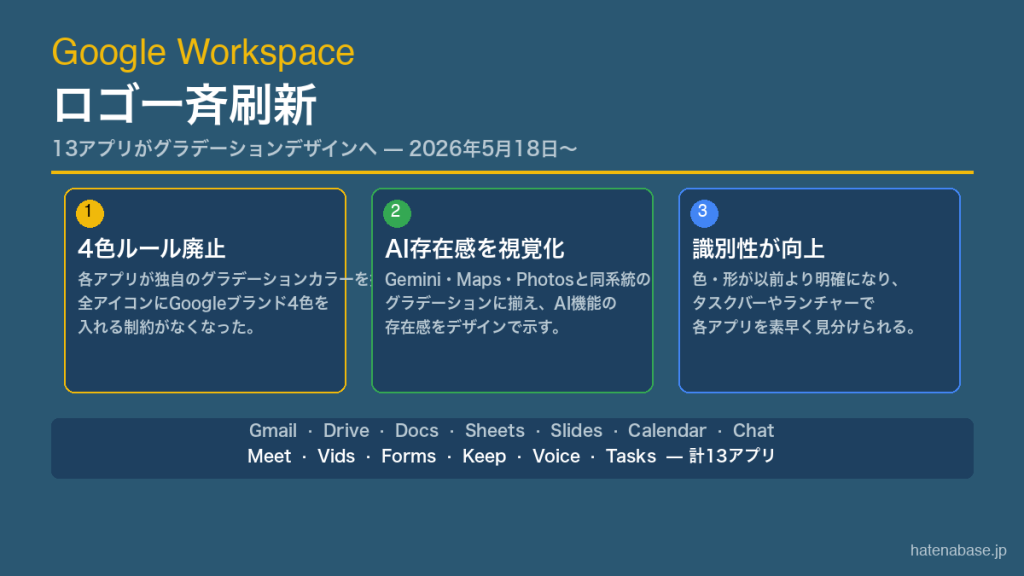The width and height of the screenshot is (1024, 576).
Task: Click the word "Slides" in the app list
Action: [x=576, y=430]
